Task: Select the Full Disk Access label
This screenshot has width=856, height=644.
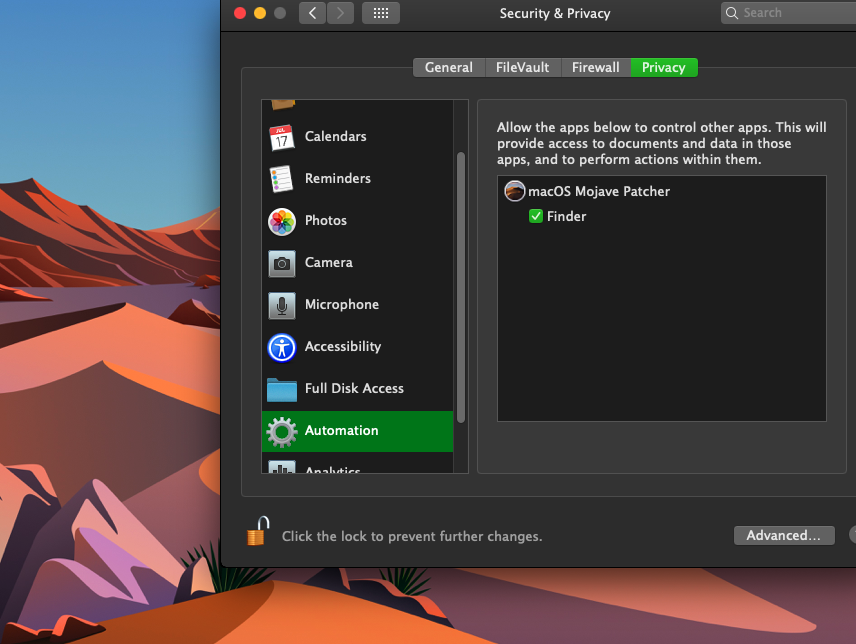Action: coord(354,389)
